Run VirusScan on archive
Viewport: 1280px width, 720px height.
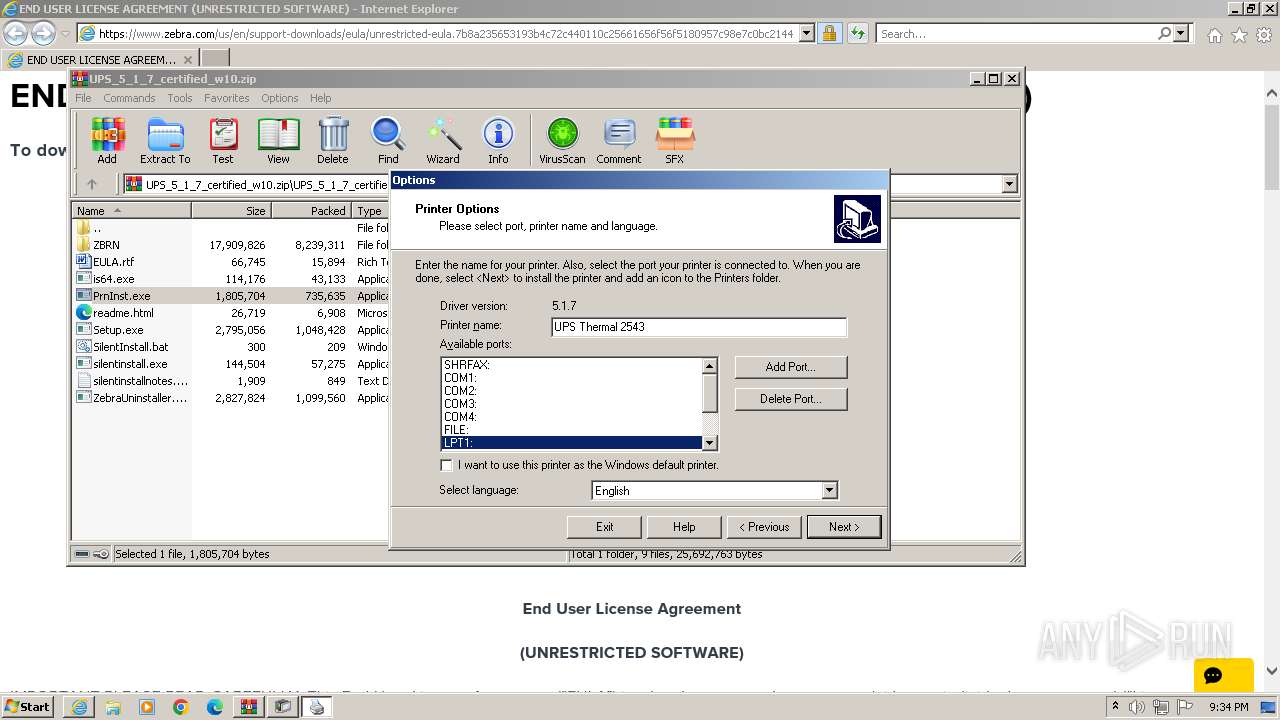[562, 140]
